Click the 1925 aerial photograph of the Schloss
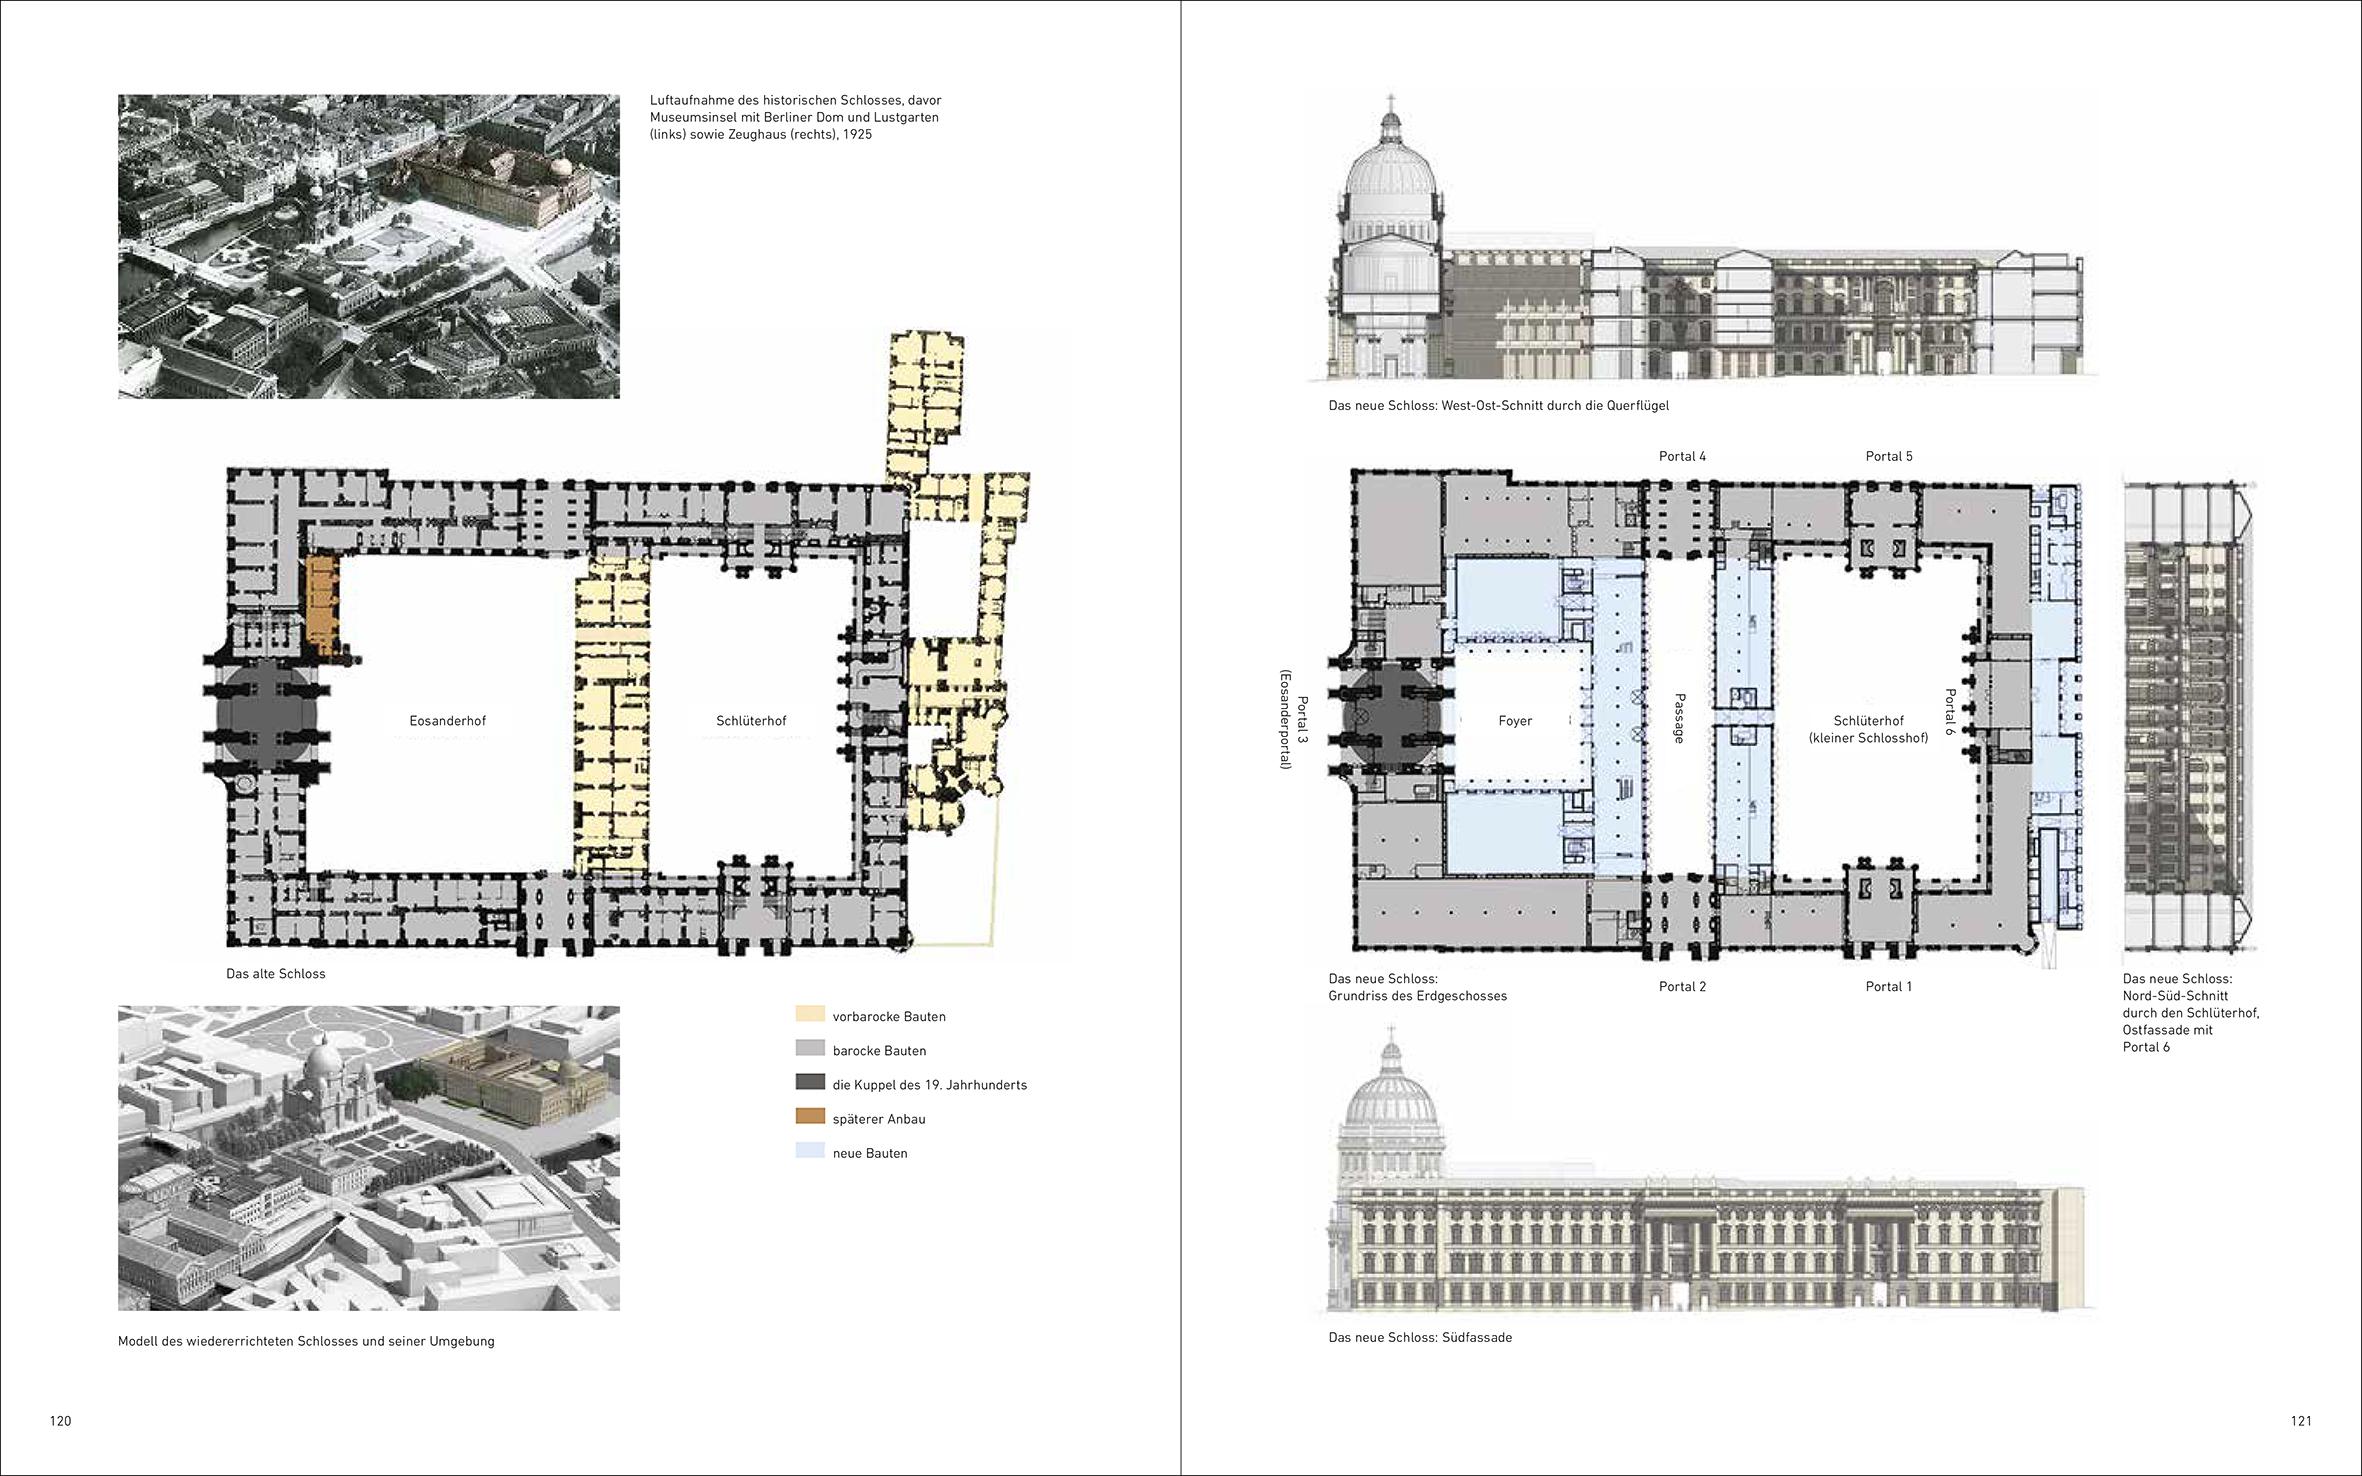 click(368, 246)
